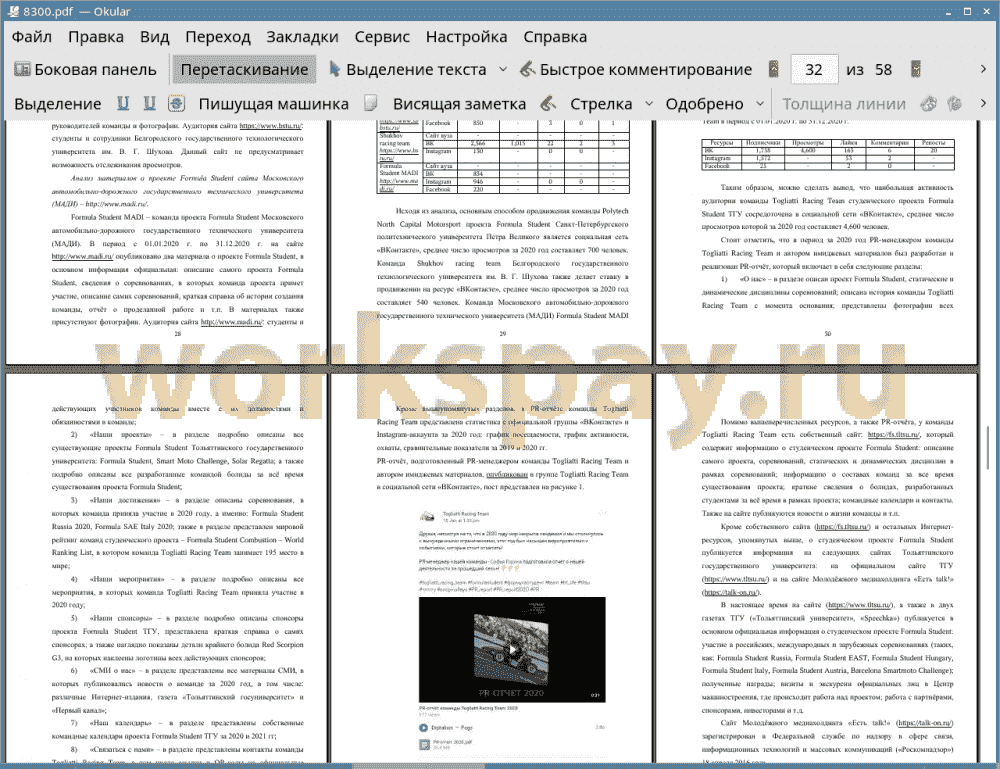Go to next page arrow icon
This screenshot has height=769, width=1000.
pos(916,69)
